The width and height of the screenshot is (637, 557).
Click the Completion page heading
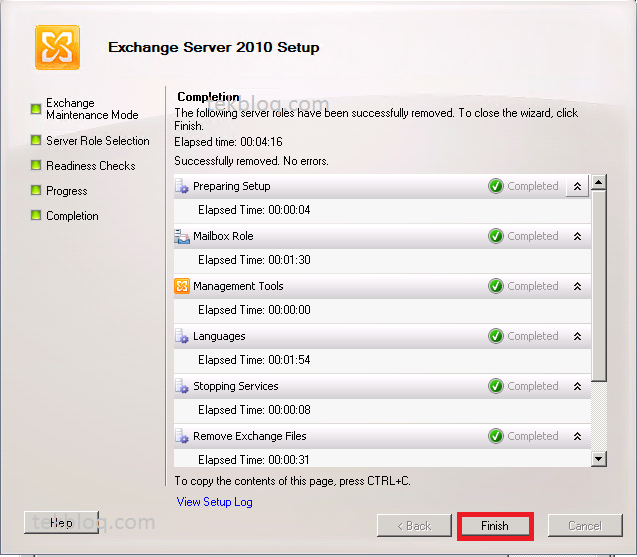(208, 97)
